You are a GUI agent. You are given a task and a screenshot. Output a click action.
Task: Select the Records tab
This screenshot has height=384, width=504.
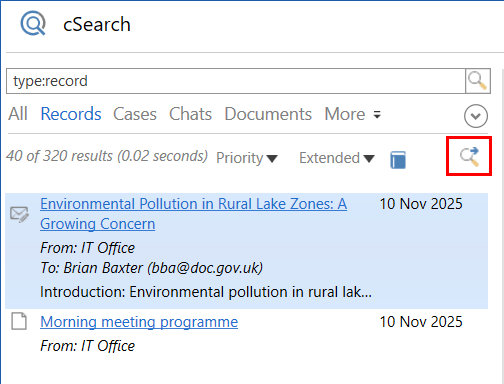[71, 114]
